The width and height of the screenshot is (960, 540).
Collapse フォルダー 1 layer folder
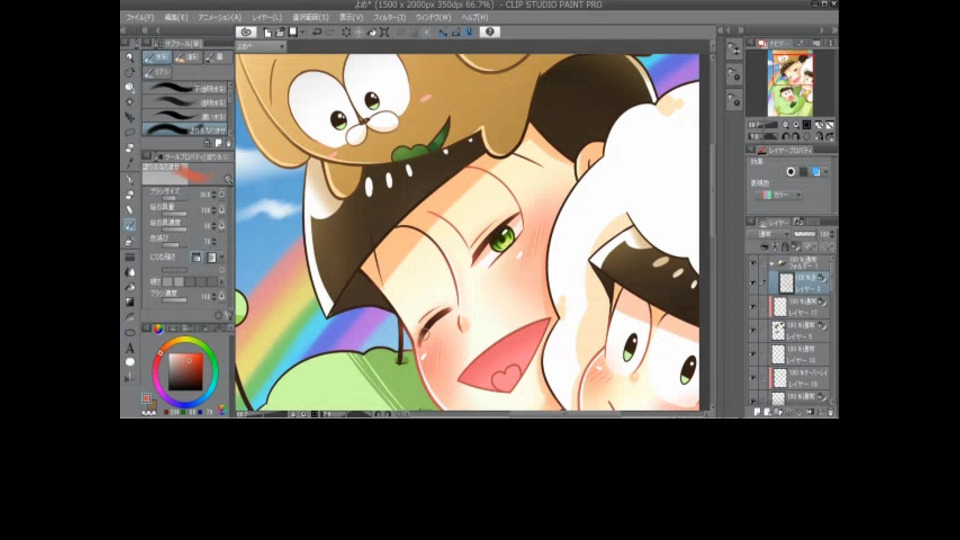point(771,263)
